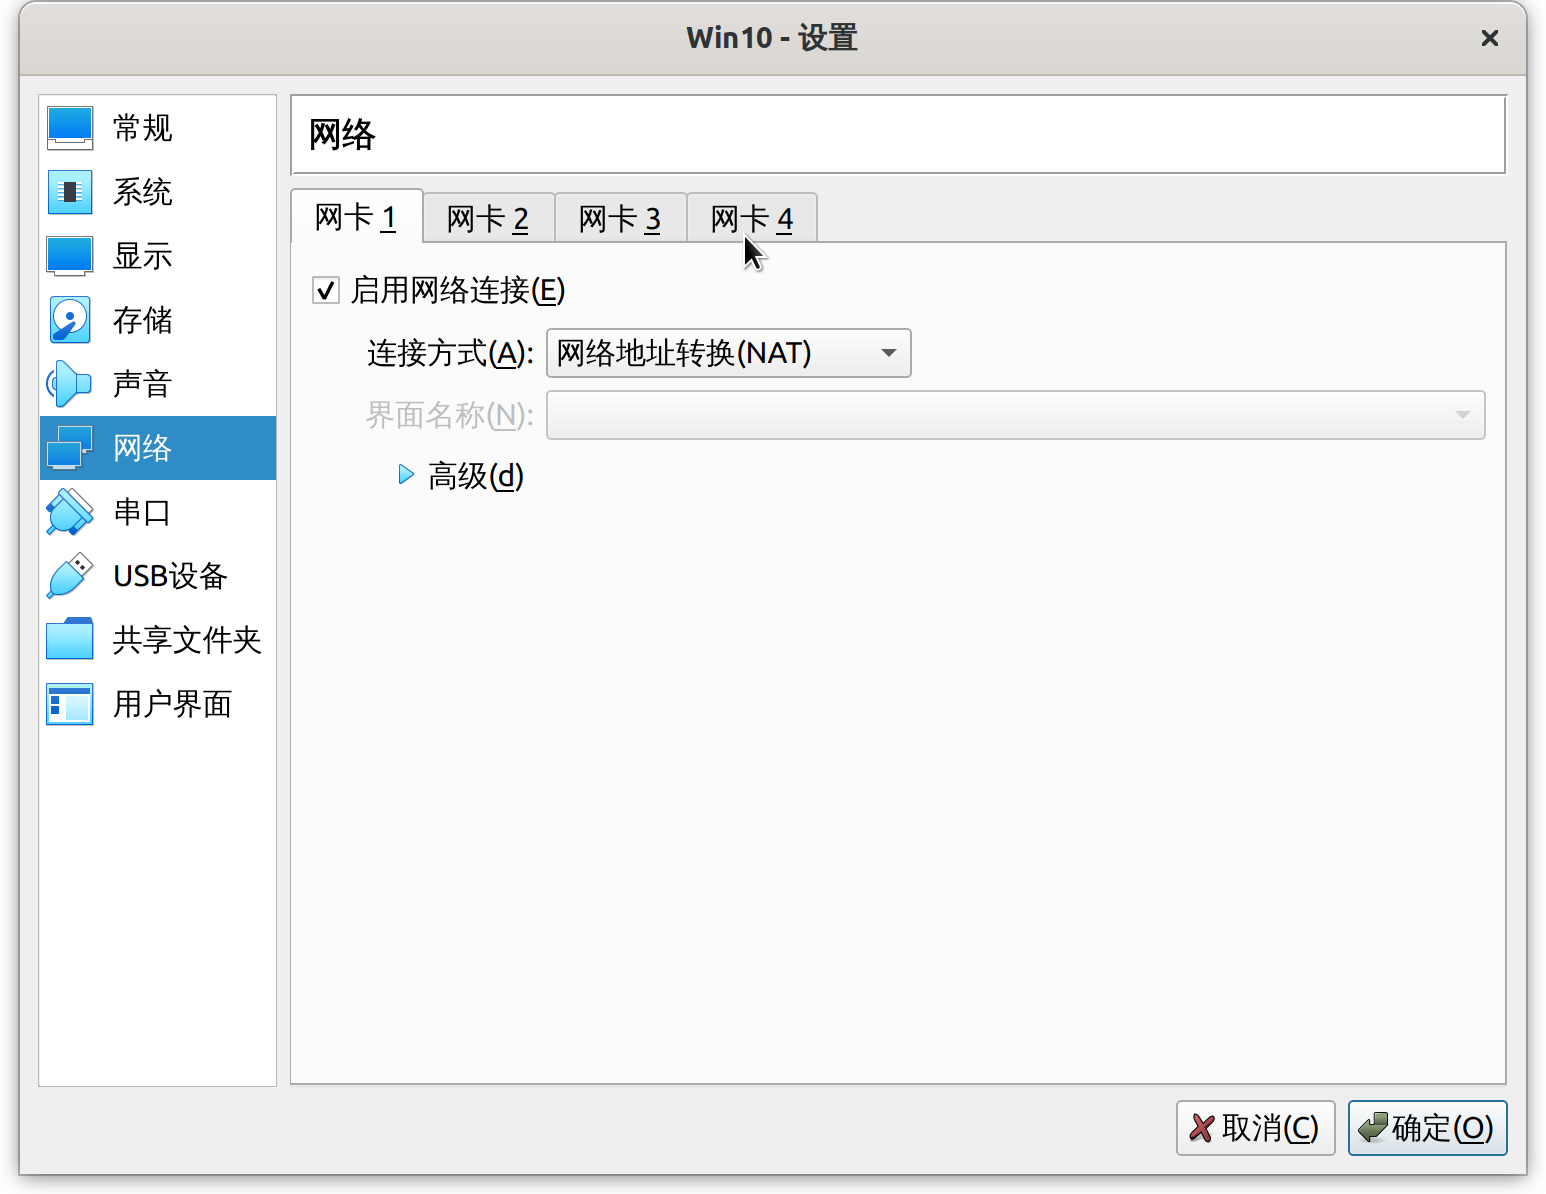This screenshot has height=1194, width=1546.
Task: Click the USB设备 plug icon
Action: pos(70,576)
